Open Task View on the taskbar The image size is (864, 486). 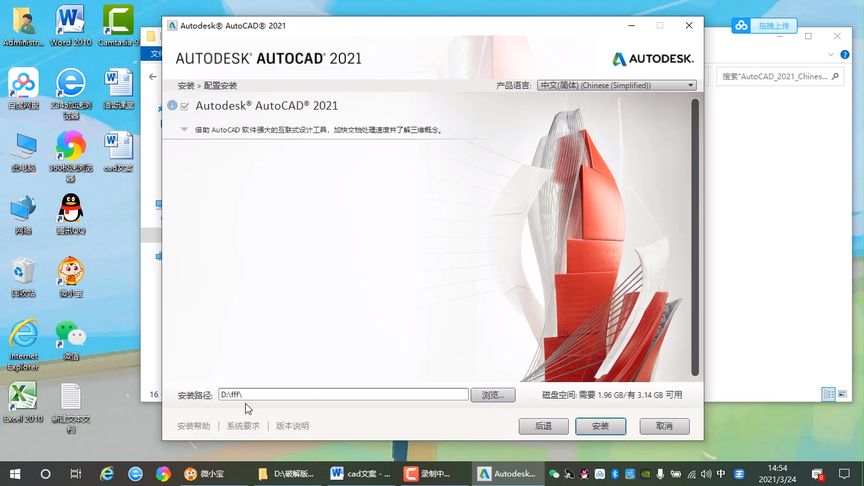click(75, 474)
